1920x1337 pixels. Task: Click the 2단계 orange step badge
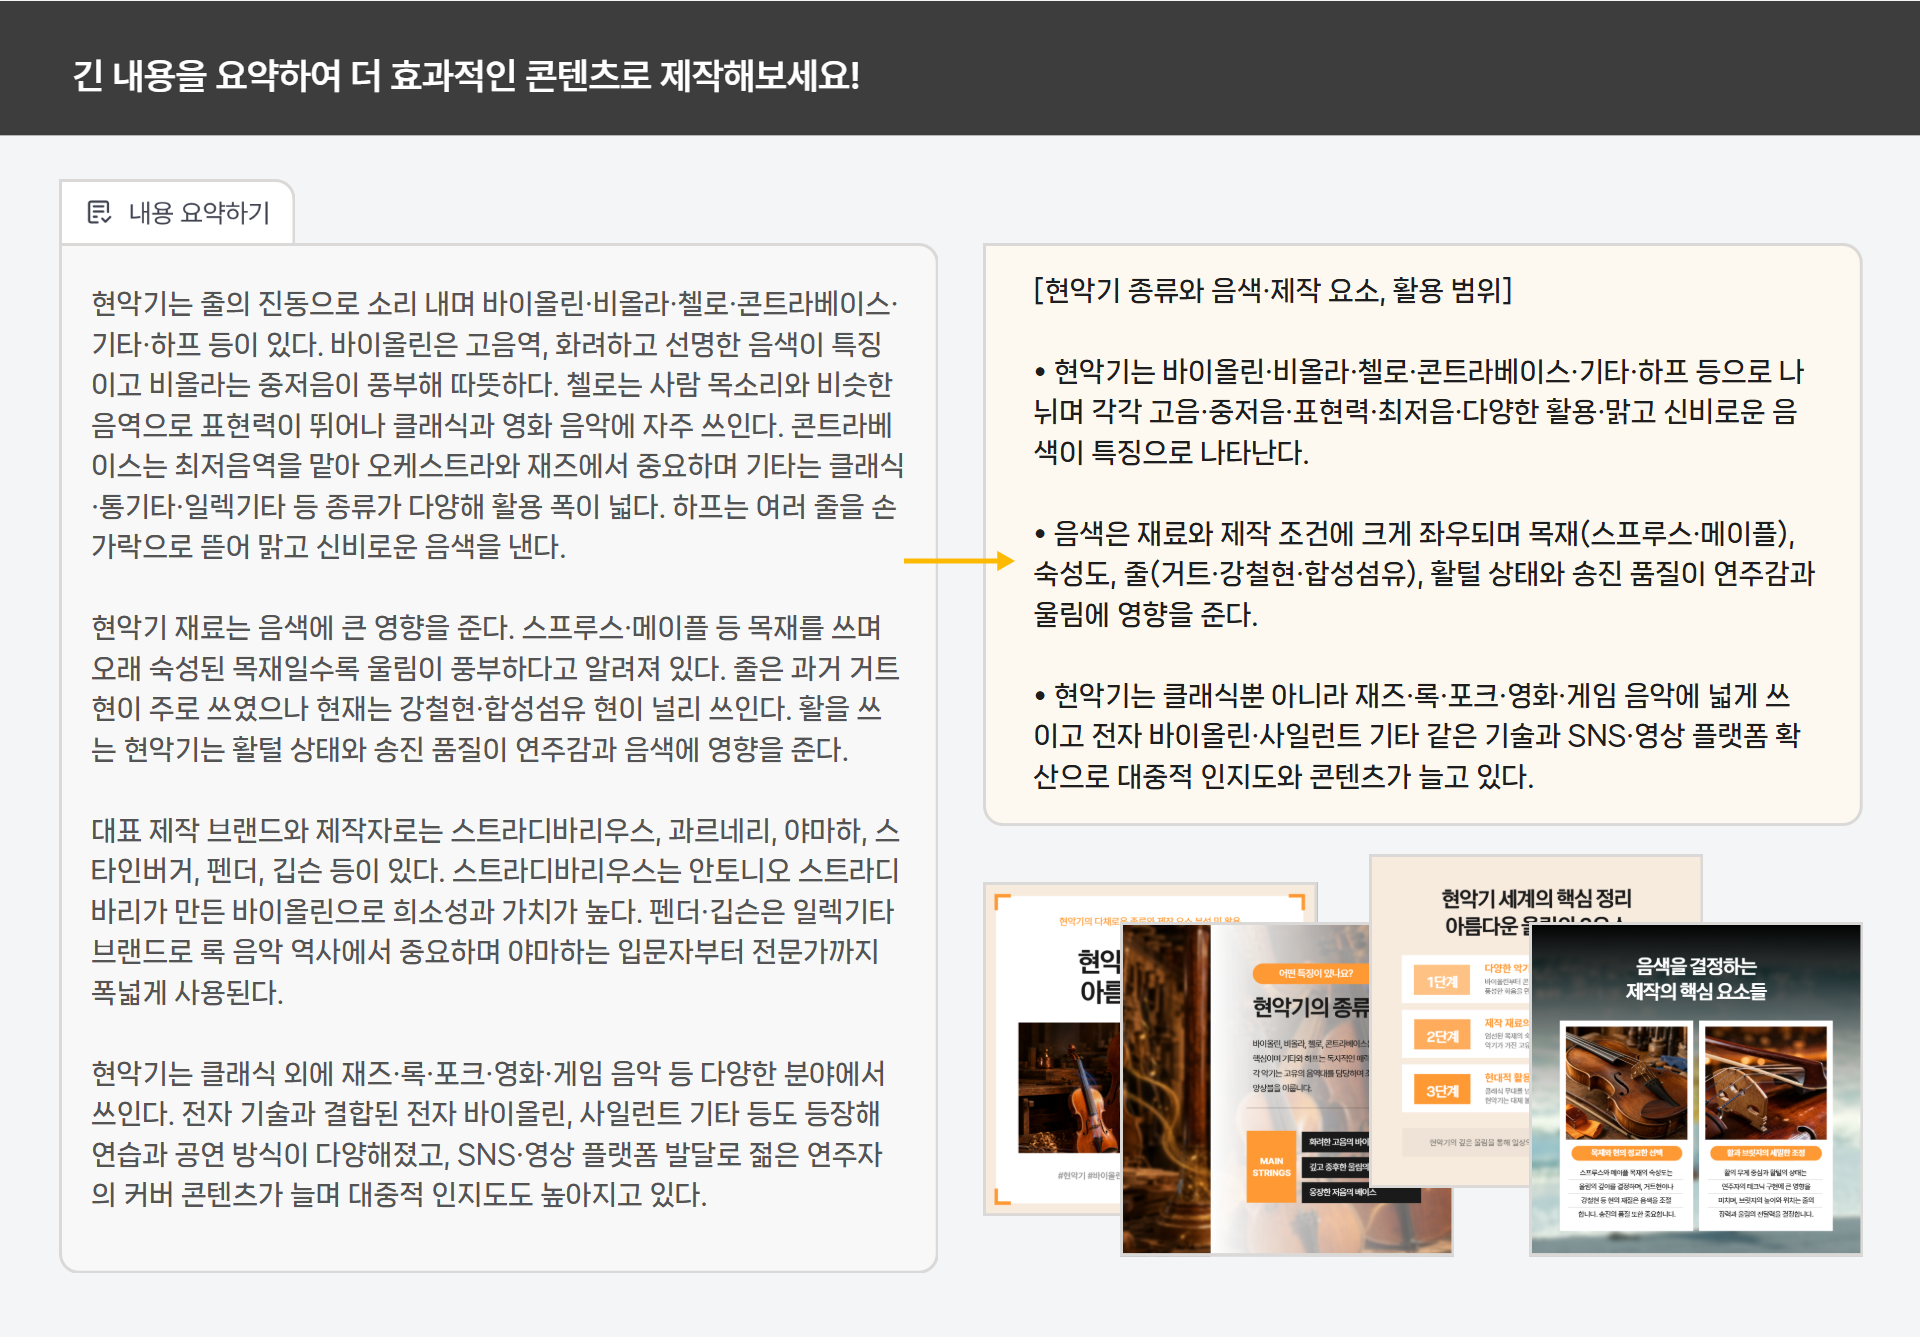(1441, 1037)
